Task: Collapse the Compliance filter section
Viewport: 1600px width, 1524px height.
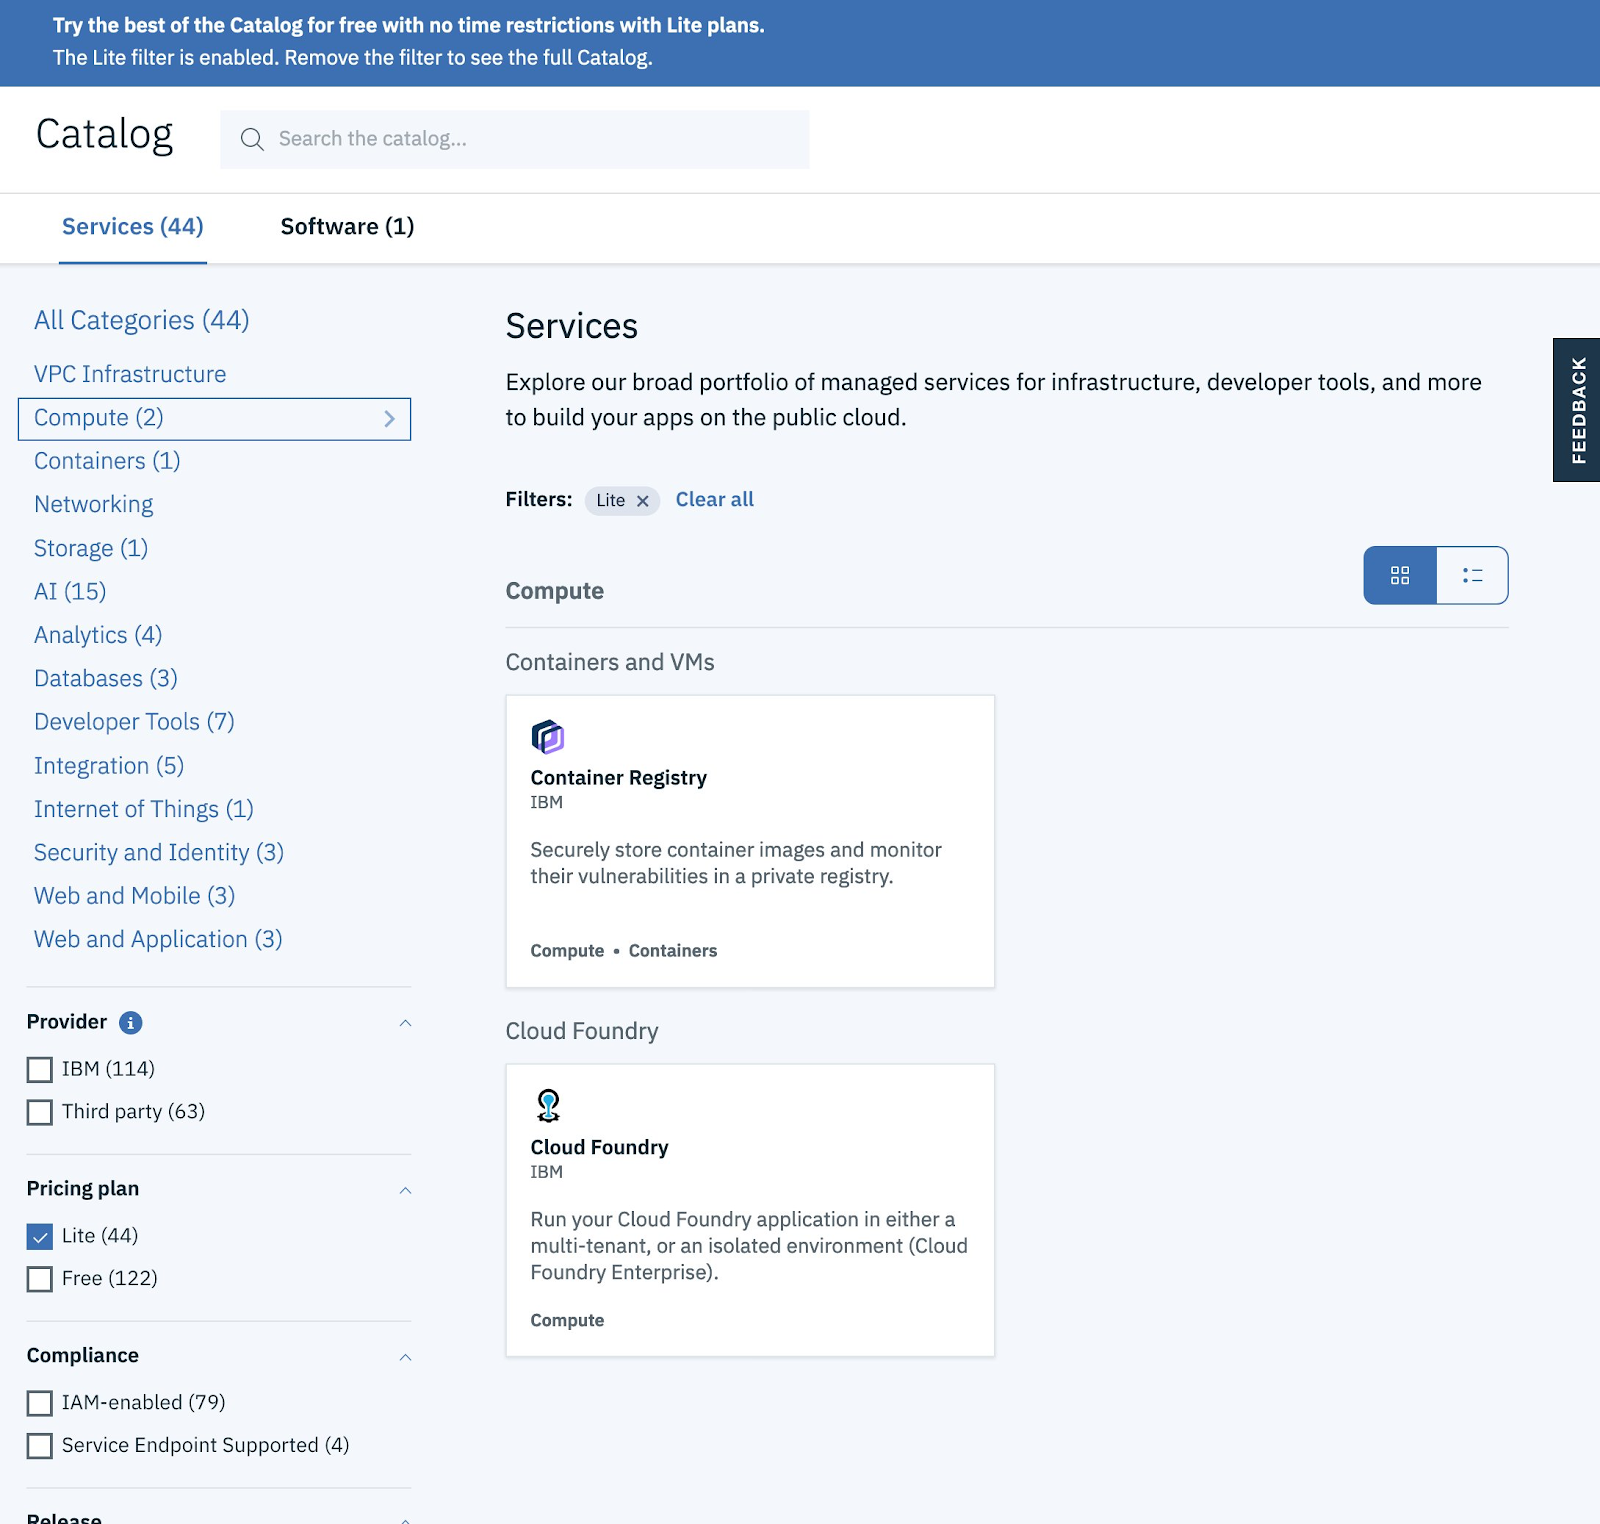Action: pyautogui.click(x=405, y=1356)
